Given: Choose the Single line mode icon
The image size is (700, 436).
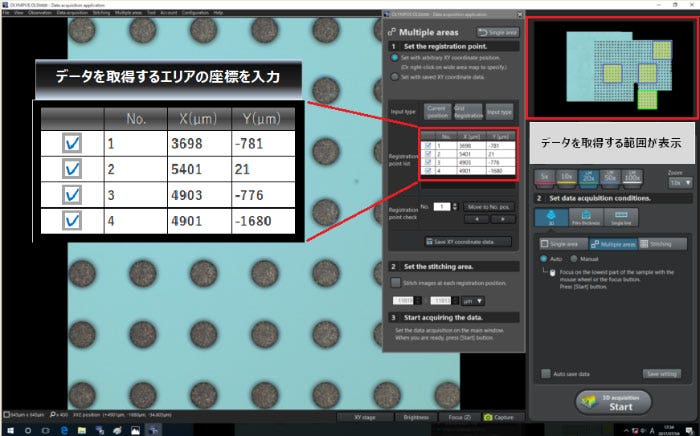Looking at the screenshot, I should tap(621, 217).
